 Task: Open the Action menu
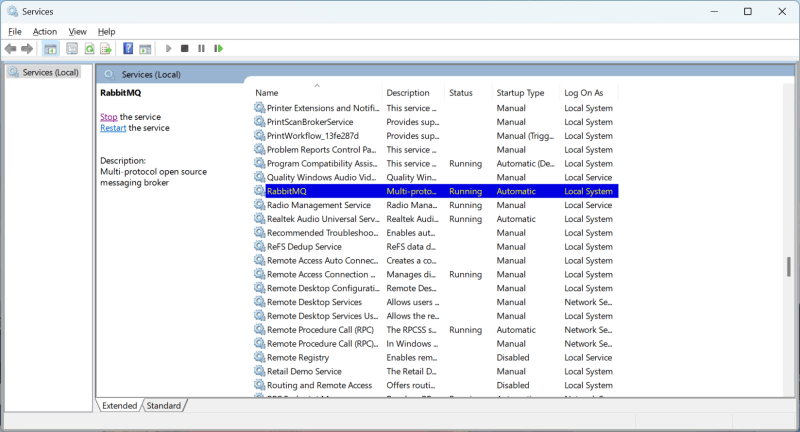pos(45,32)
